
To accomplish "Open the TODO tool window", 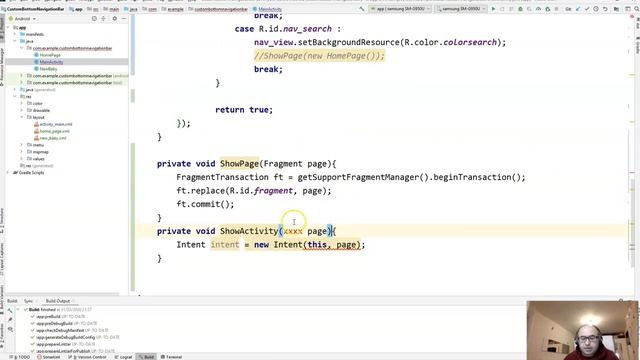I will (x=20, y=357).
